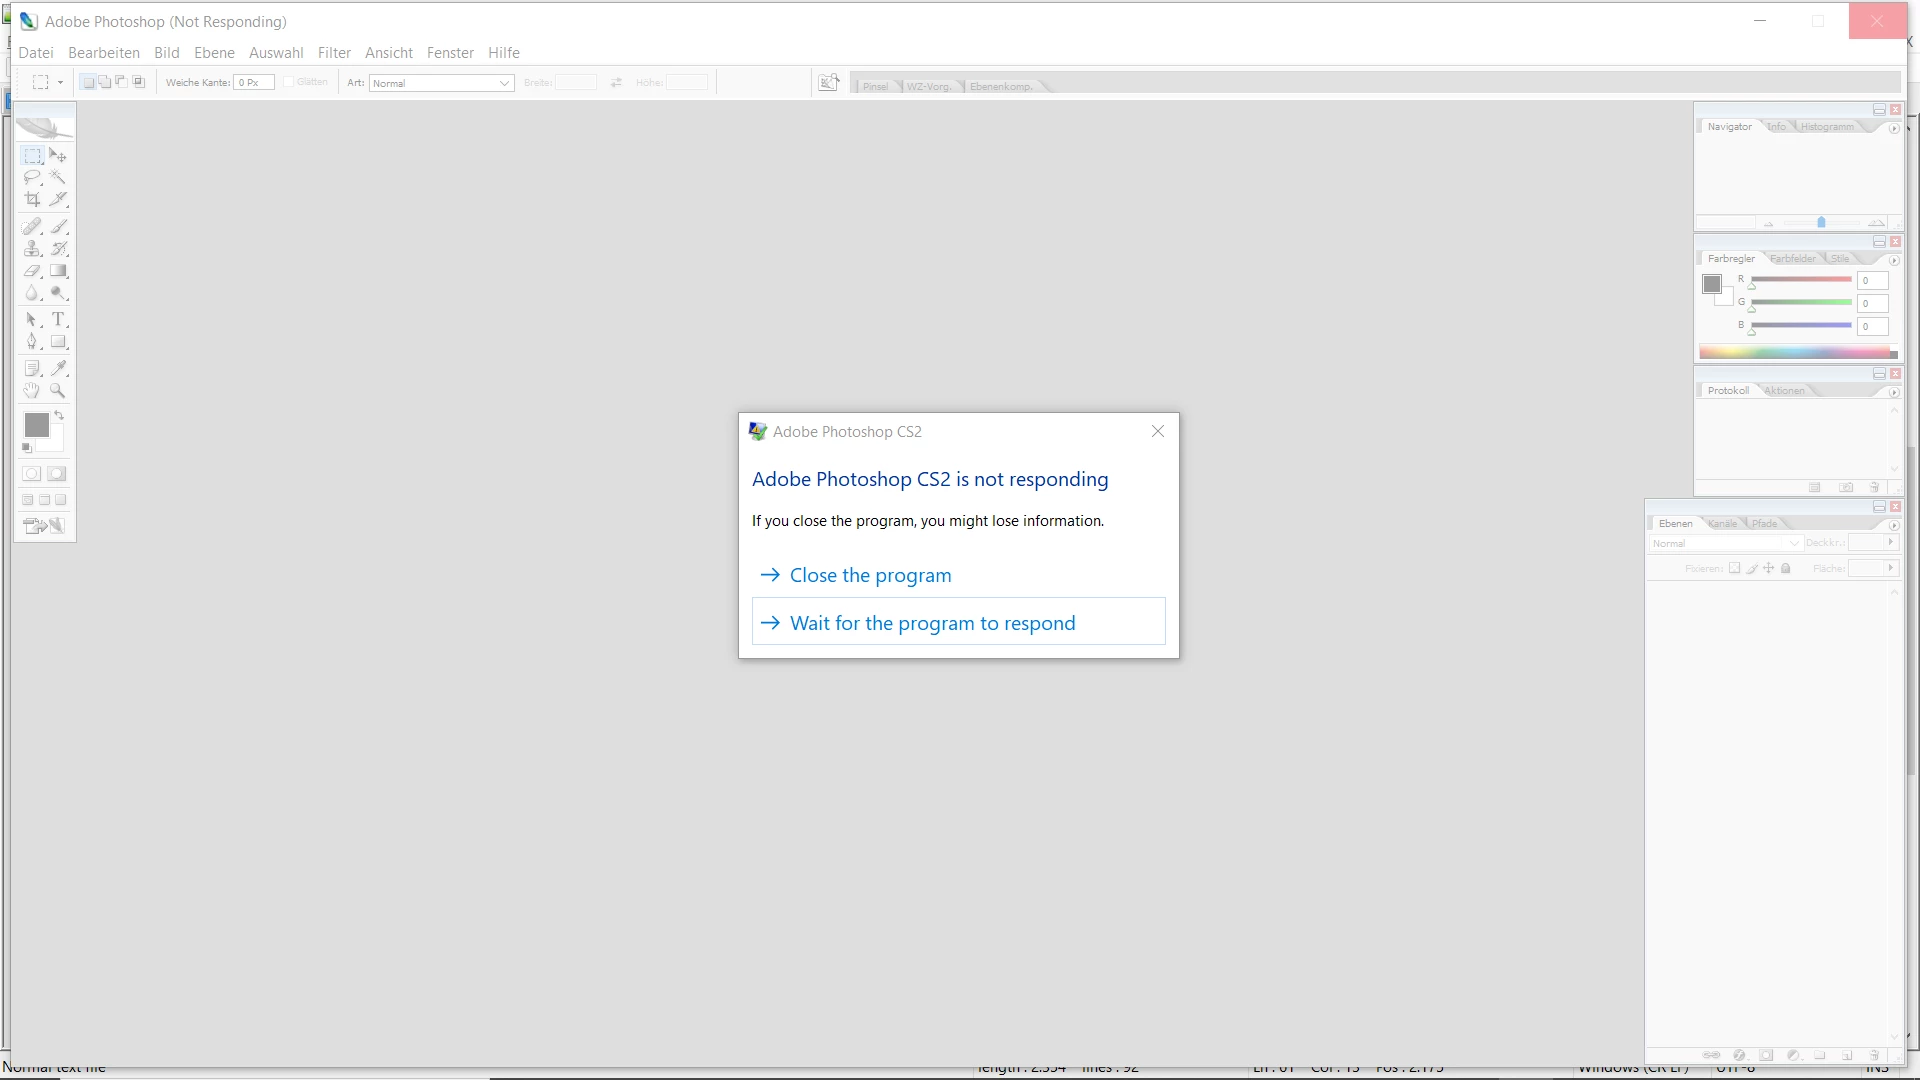Select the Lasso tool
The height and width of the screenshot is (1080, 1920).
tap(32, 178)
